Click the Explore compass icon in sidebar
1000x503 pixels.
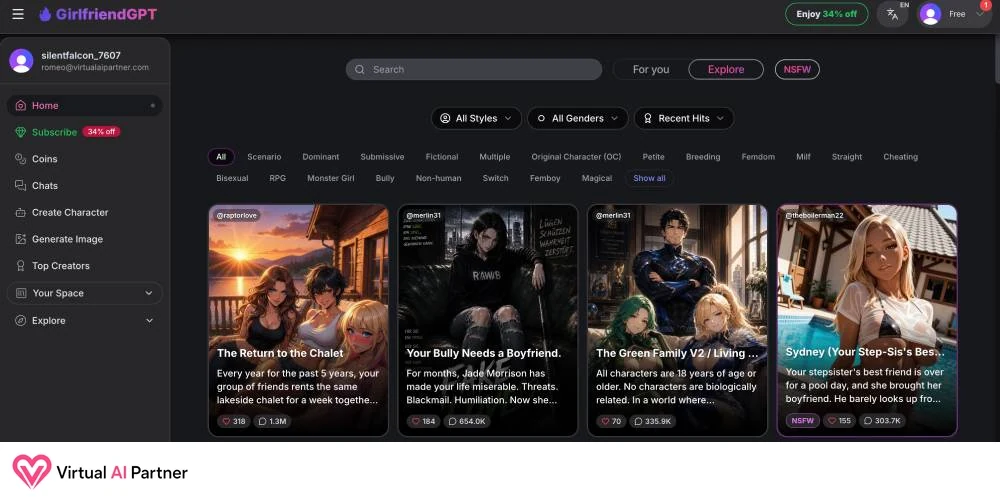(20, 321)
